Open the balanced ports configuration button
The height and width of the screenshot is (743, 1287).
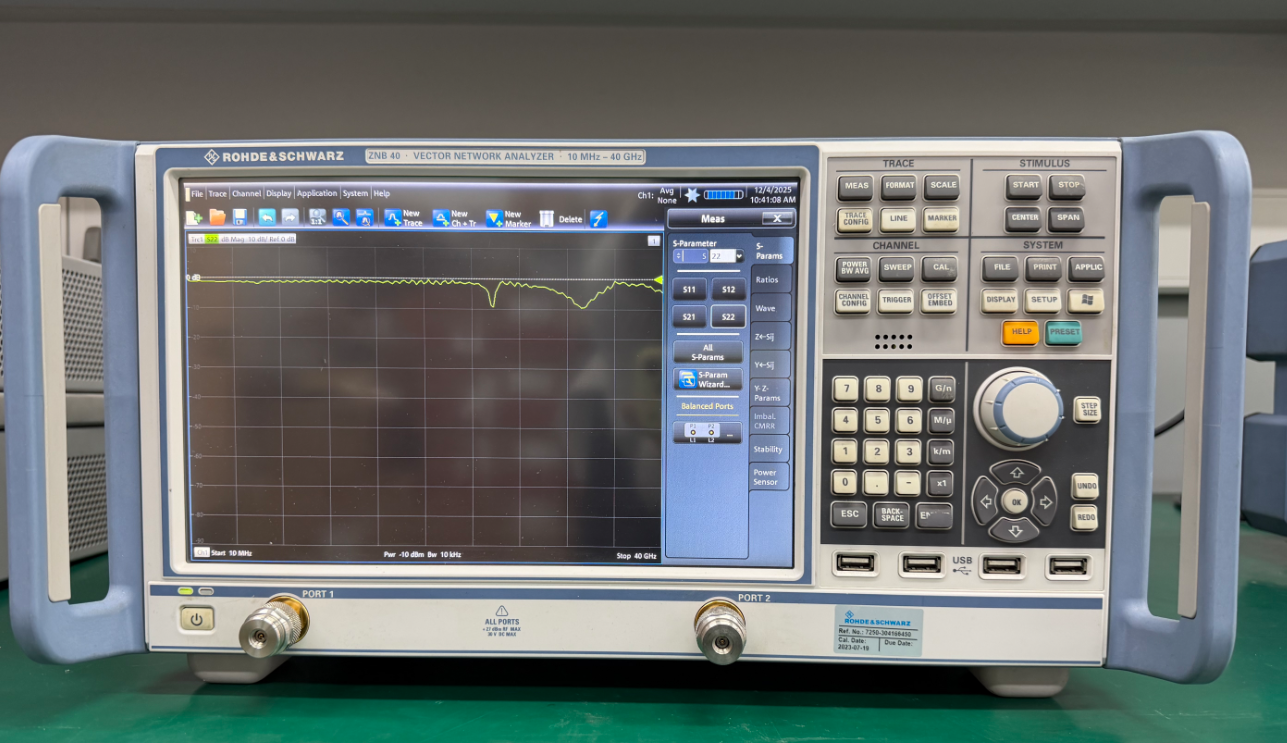click(x=707, y=432)
